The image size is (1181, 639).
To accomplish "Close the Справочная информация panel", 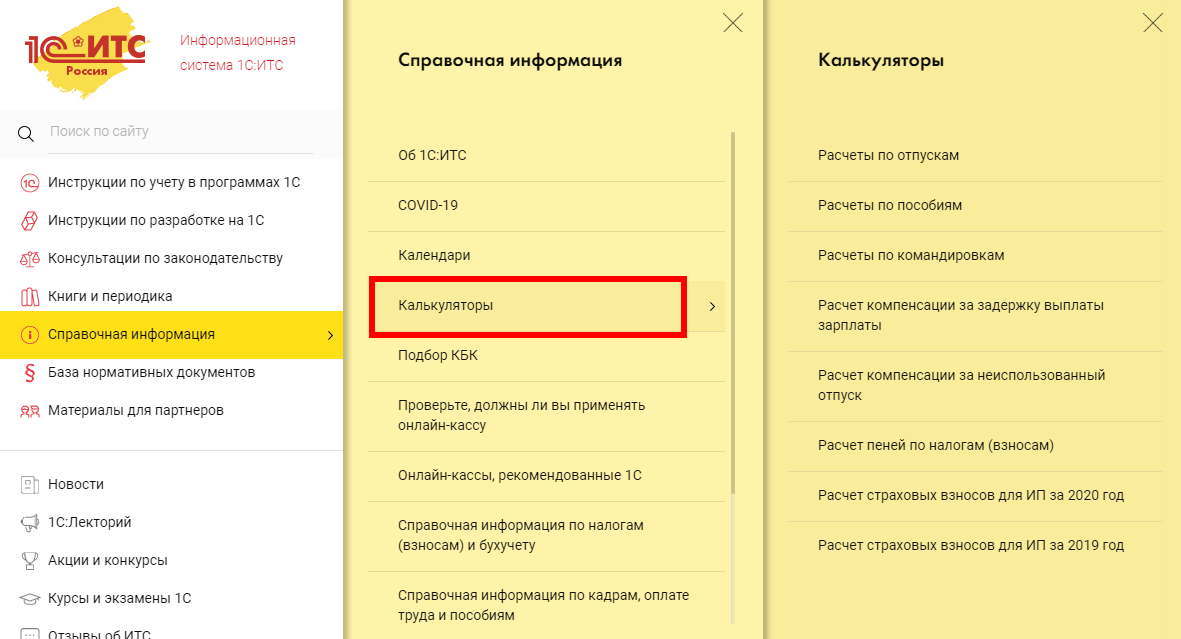I will tap(733, 23).
